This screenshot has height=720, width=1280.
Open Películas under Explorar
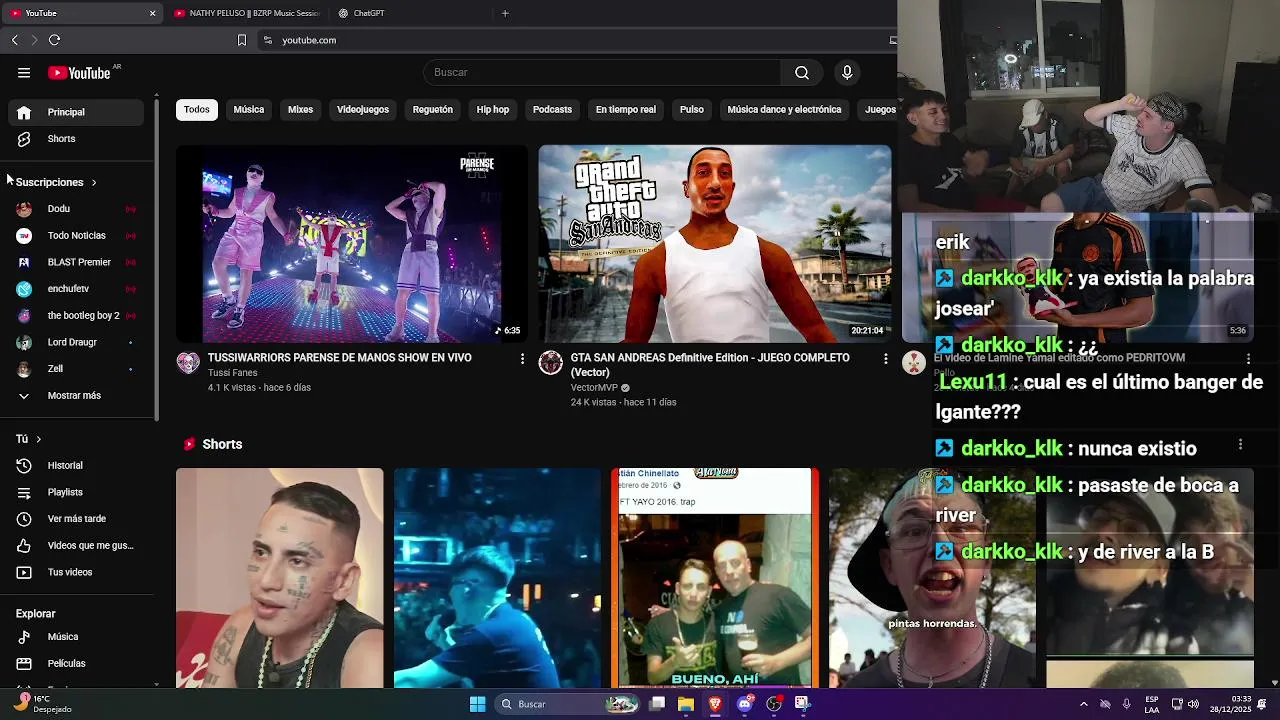pos(78,663)
